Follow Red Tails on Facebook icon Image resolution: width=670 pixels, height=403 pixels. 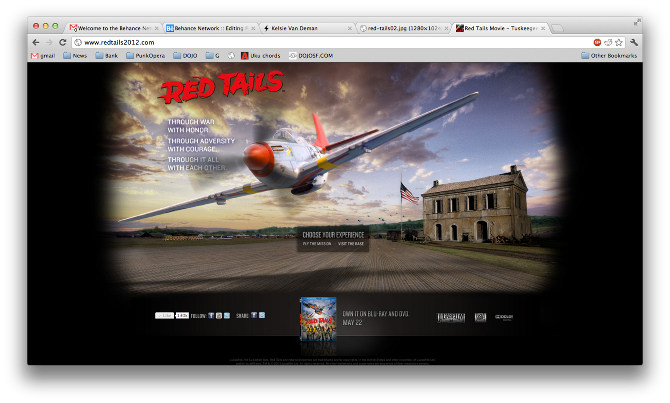click(x=211, y=315)
